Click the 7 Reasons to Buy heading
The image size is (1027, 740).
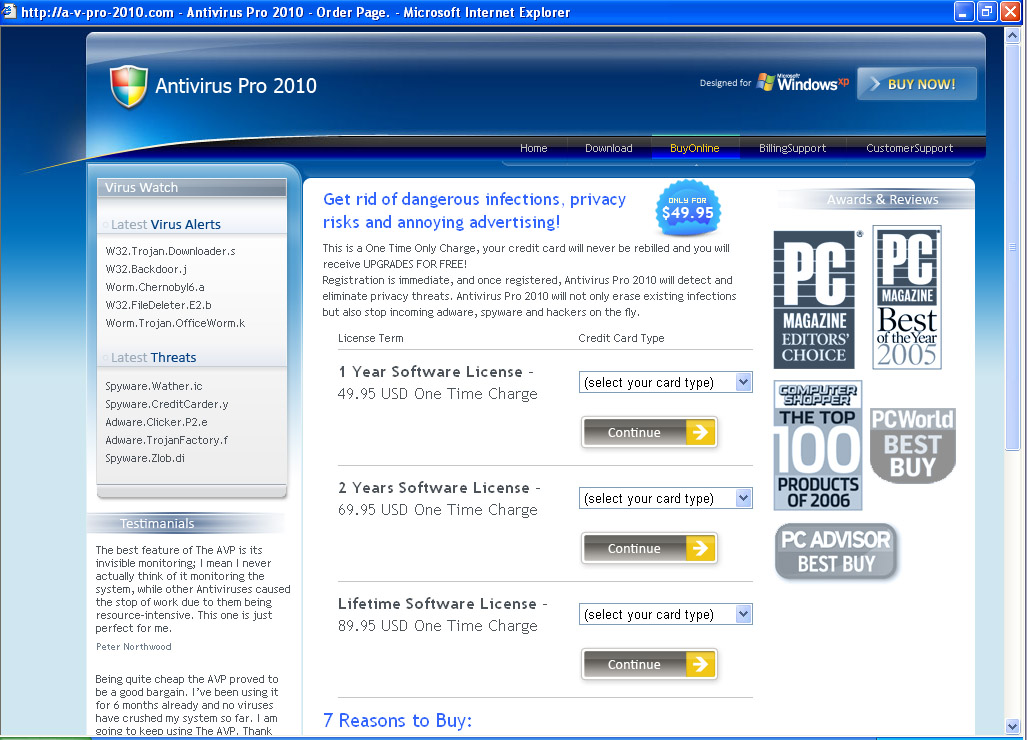coord(398,720)
